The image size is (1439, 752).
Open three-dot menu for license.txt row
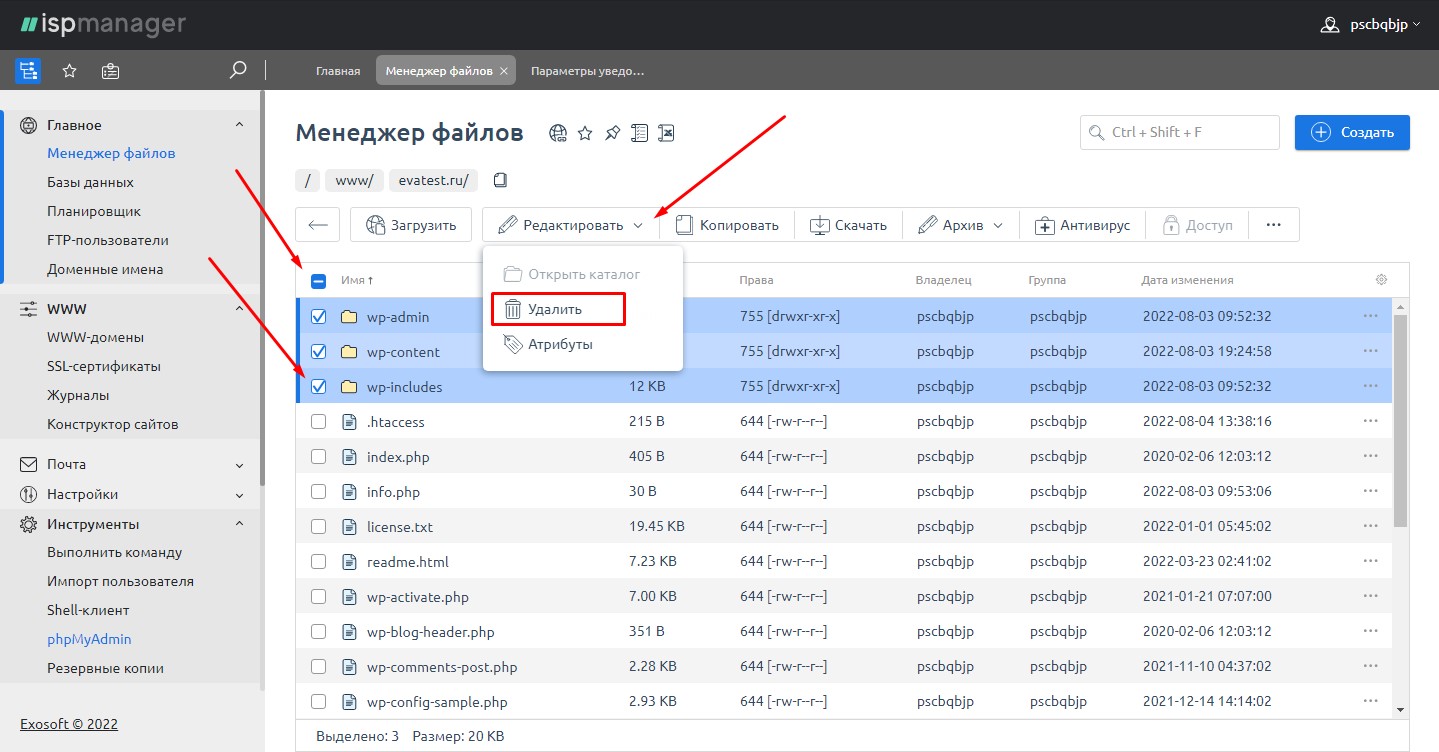(1370, 527)
